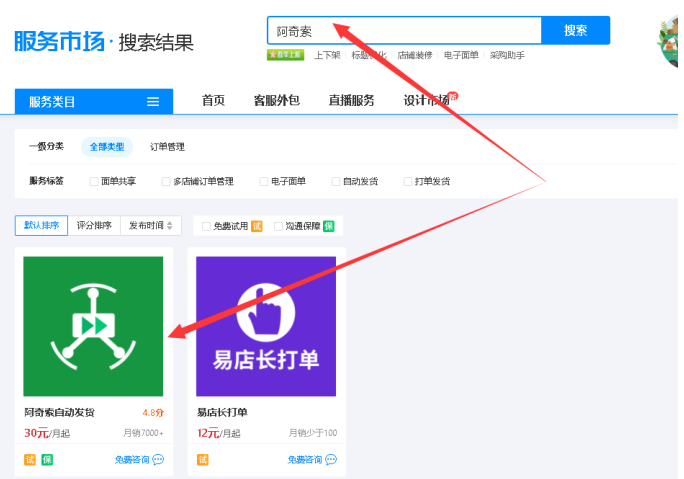
Task: Check the 自动发货 tag checkbox
Action: click(335, 181)
